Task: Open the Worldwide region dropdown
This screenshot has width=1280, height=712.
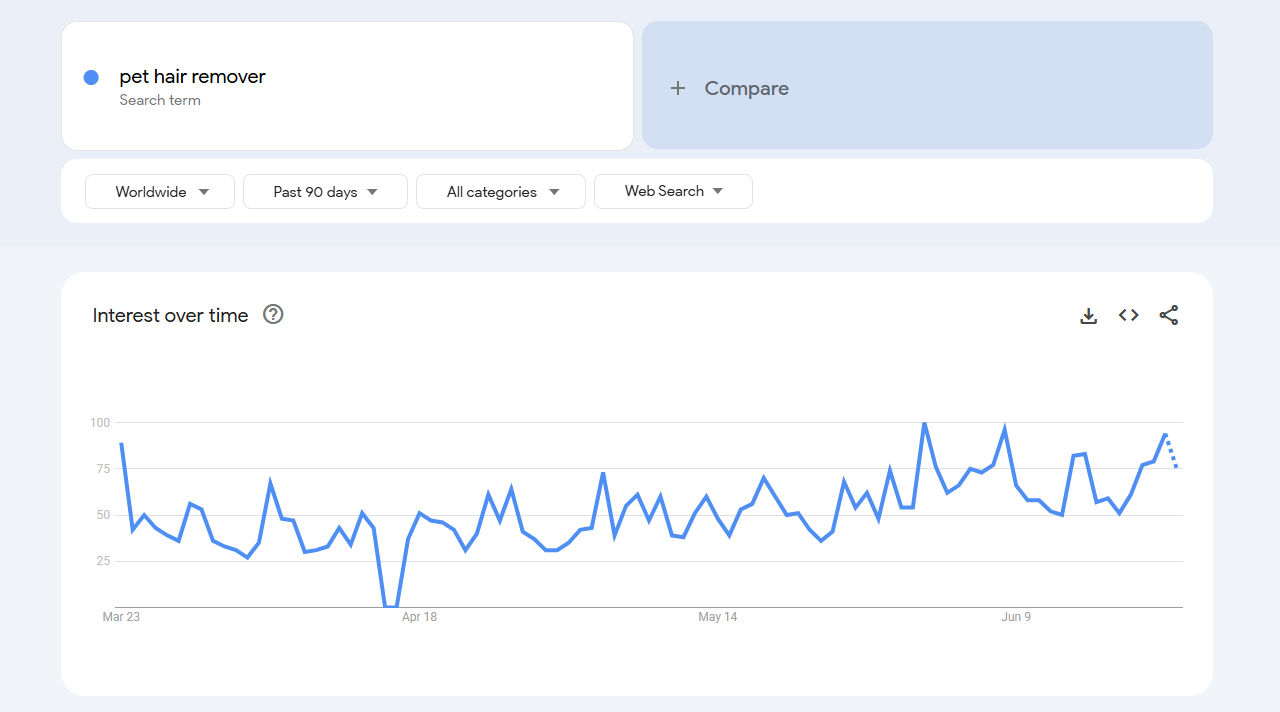Action: coord(159,191)
